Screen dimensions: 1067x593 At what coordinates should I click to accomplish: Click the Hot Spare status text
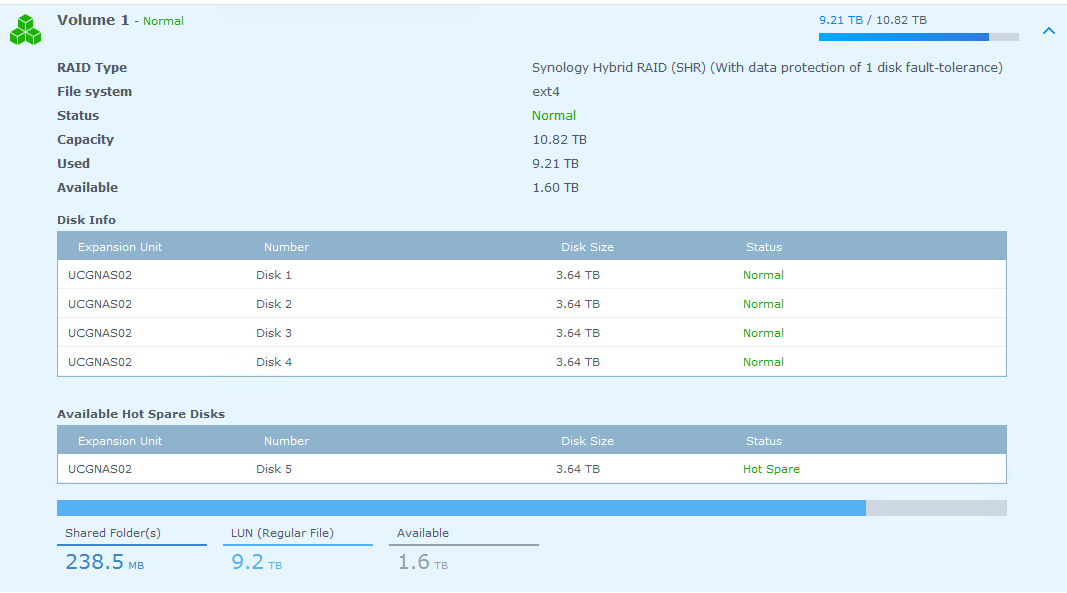click(770, 469)
